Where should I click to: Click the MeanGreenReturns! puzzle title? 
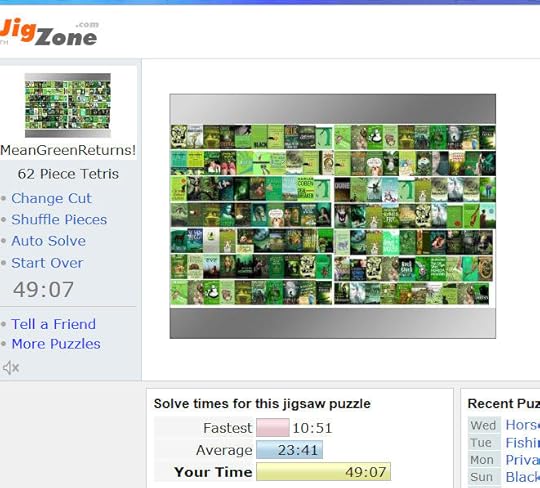click(68, 150)
